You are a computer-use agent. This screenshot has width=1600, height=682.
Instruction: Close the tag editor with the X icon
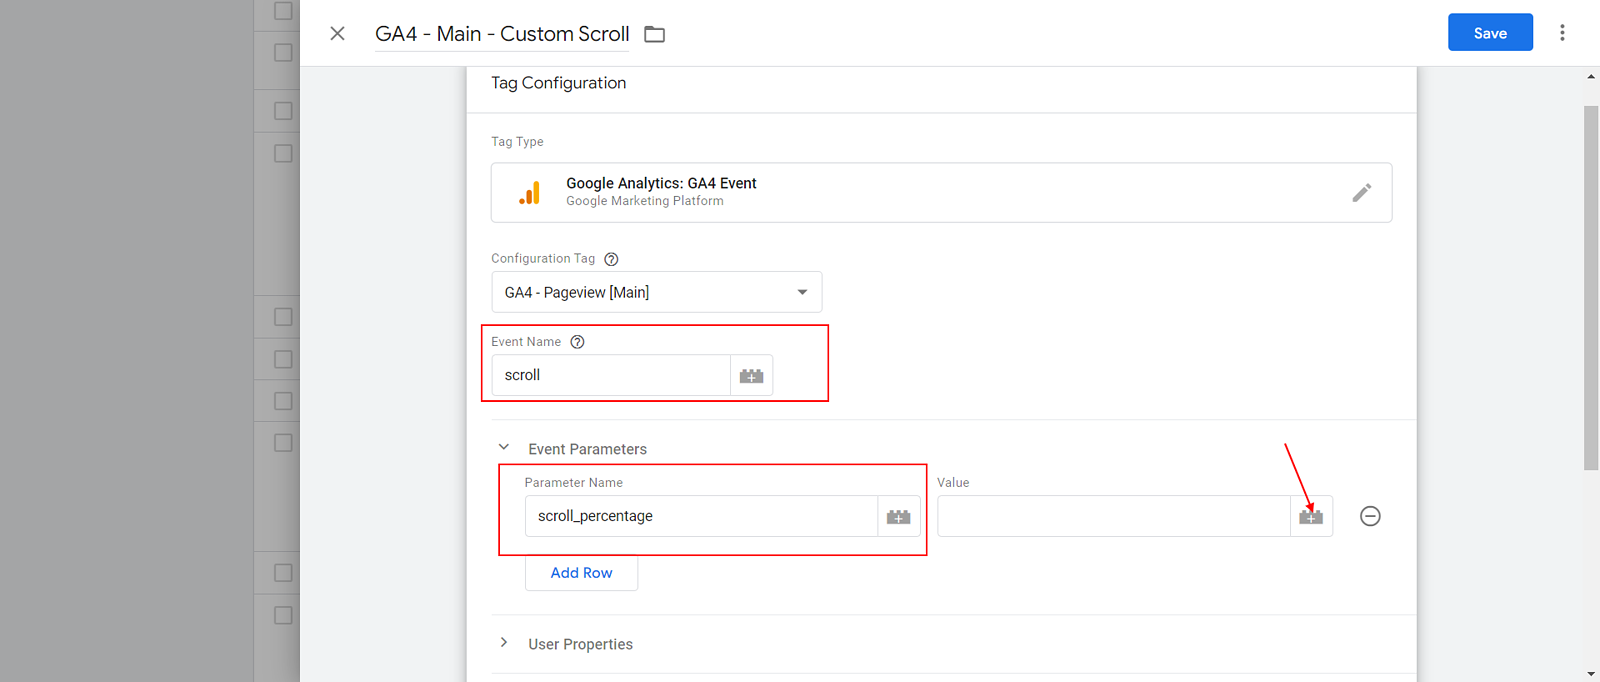[x=337, y=34]
